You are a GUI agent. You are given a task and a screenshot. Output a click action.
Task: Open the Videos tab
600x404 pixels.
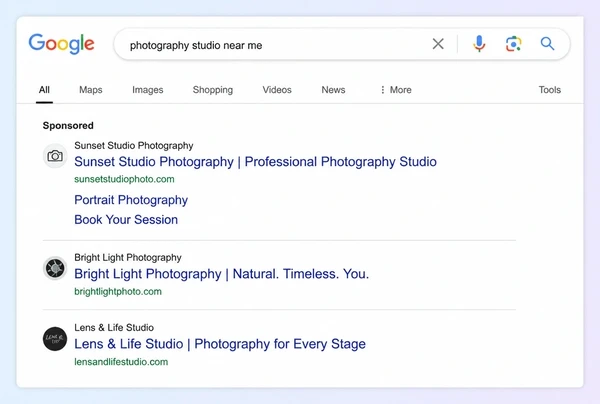tap(277, 90)
